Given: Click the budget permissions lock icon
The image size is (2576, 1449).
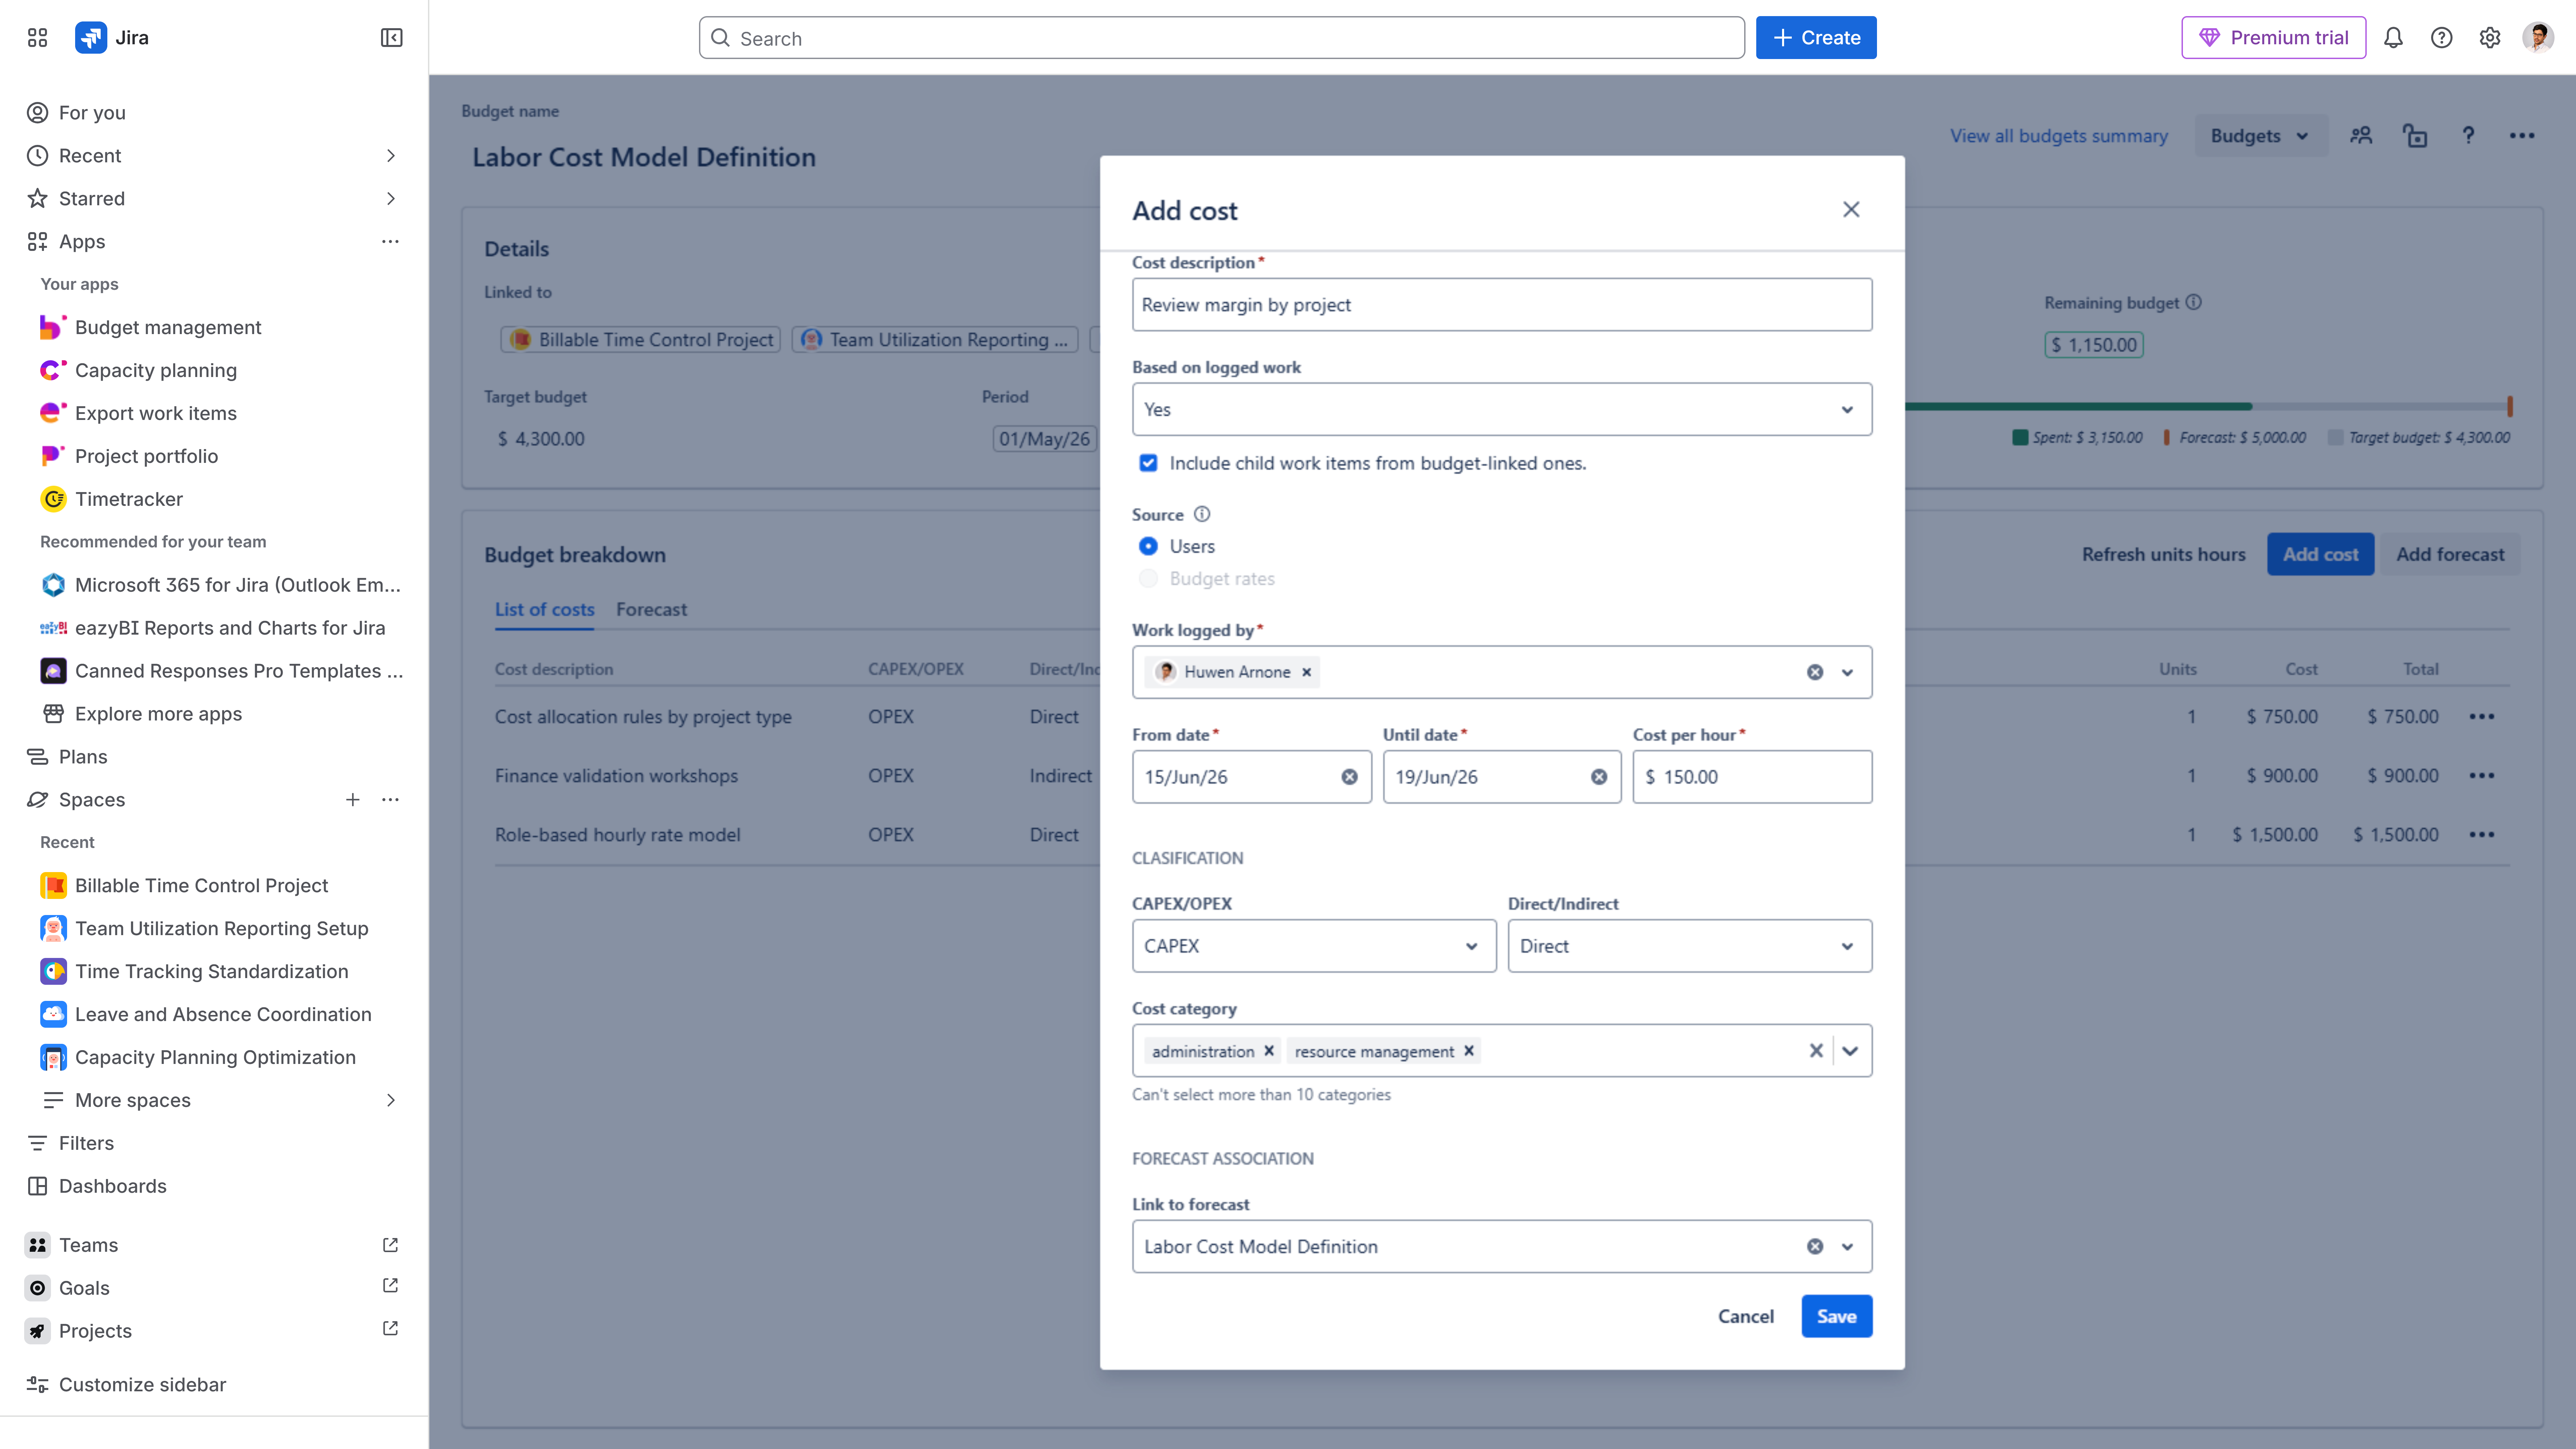Looking at the screenshot, I should click(2415, 136).
